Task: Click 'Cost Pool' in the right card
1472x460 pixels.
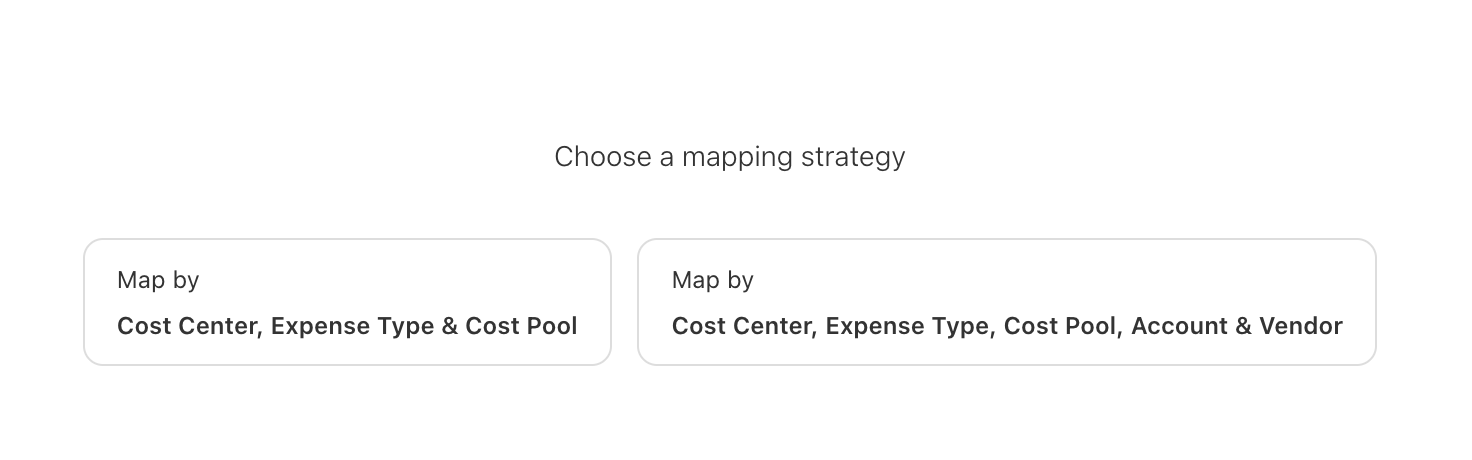Action: coord(1062,326)
